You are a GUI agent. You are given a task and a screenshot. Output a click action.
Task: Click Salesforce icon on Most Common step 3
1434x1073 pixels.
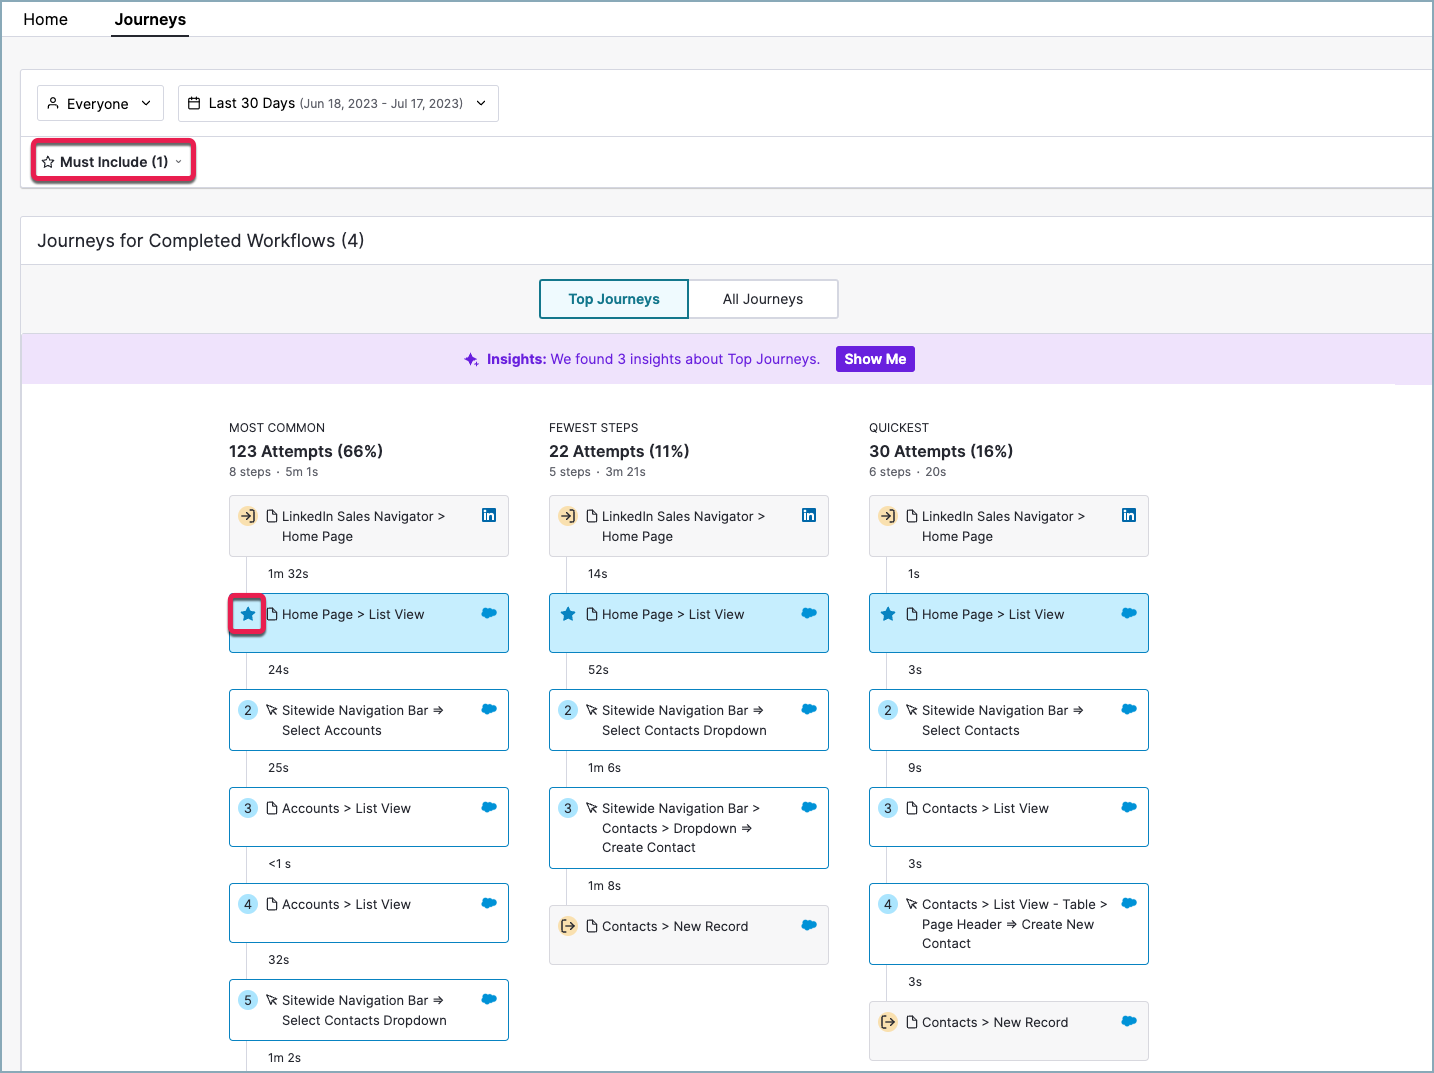click(x=489, y=807)
